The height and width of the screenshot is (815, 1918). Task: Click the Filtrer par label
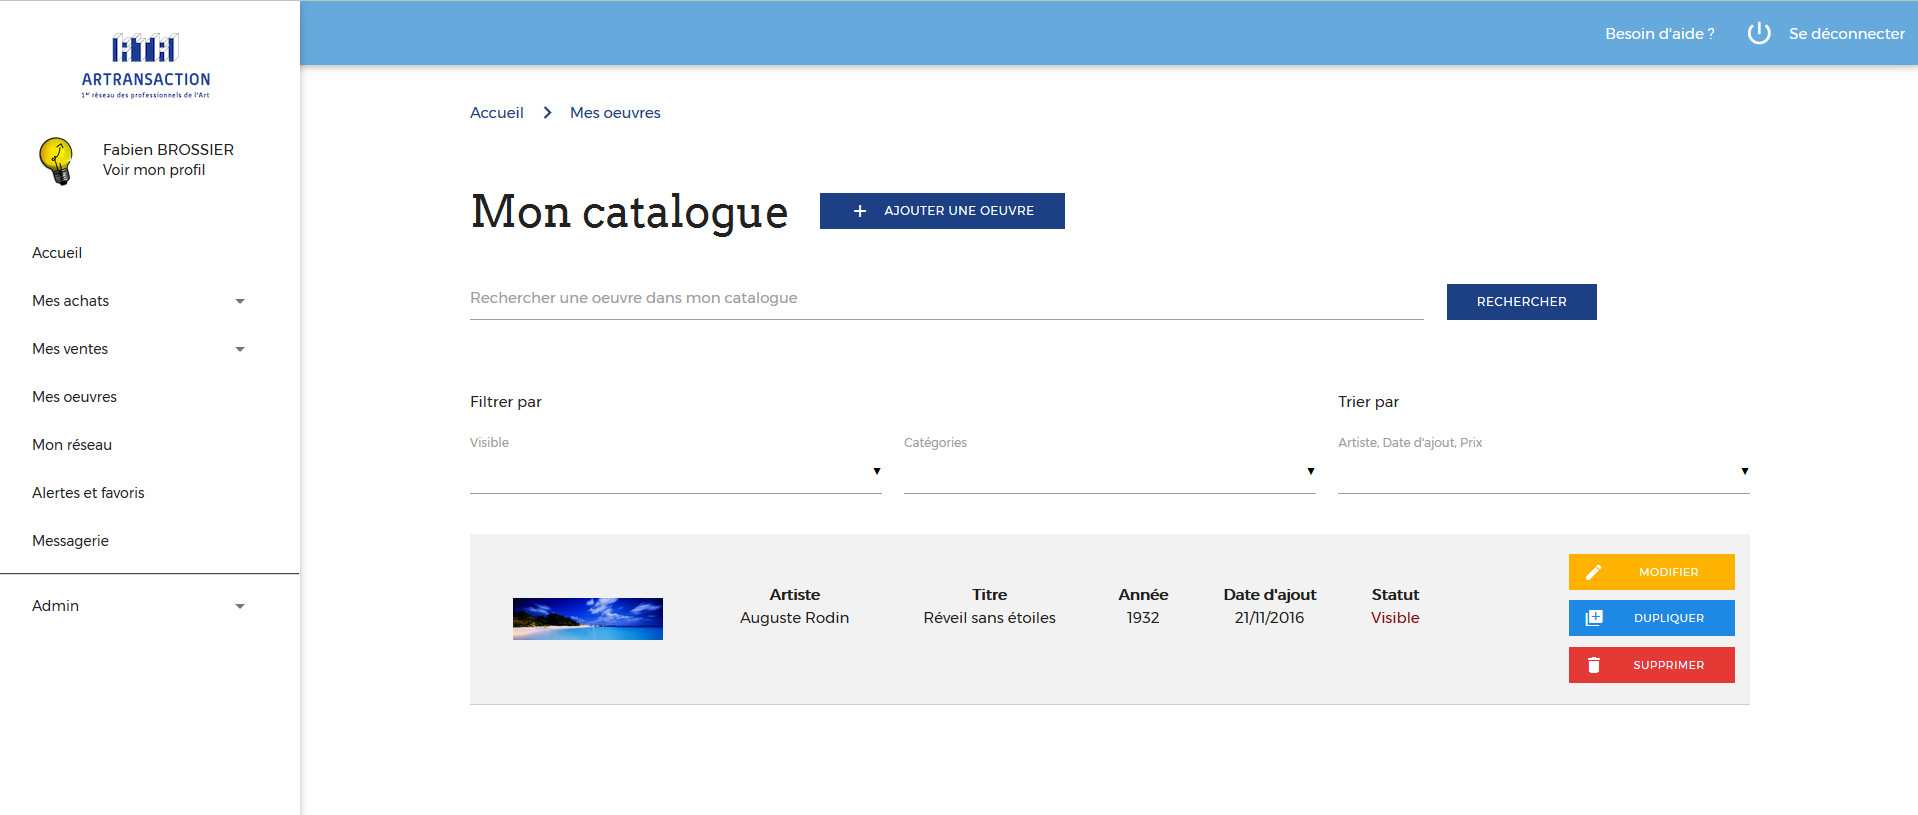pyautogui.click(x=506, y=402)
